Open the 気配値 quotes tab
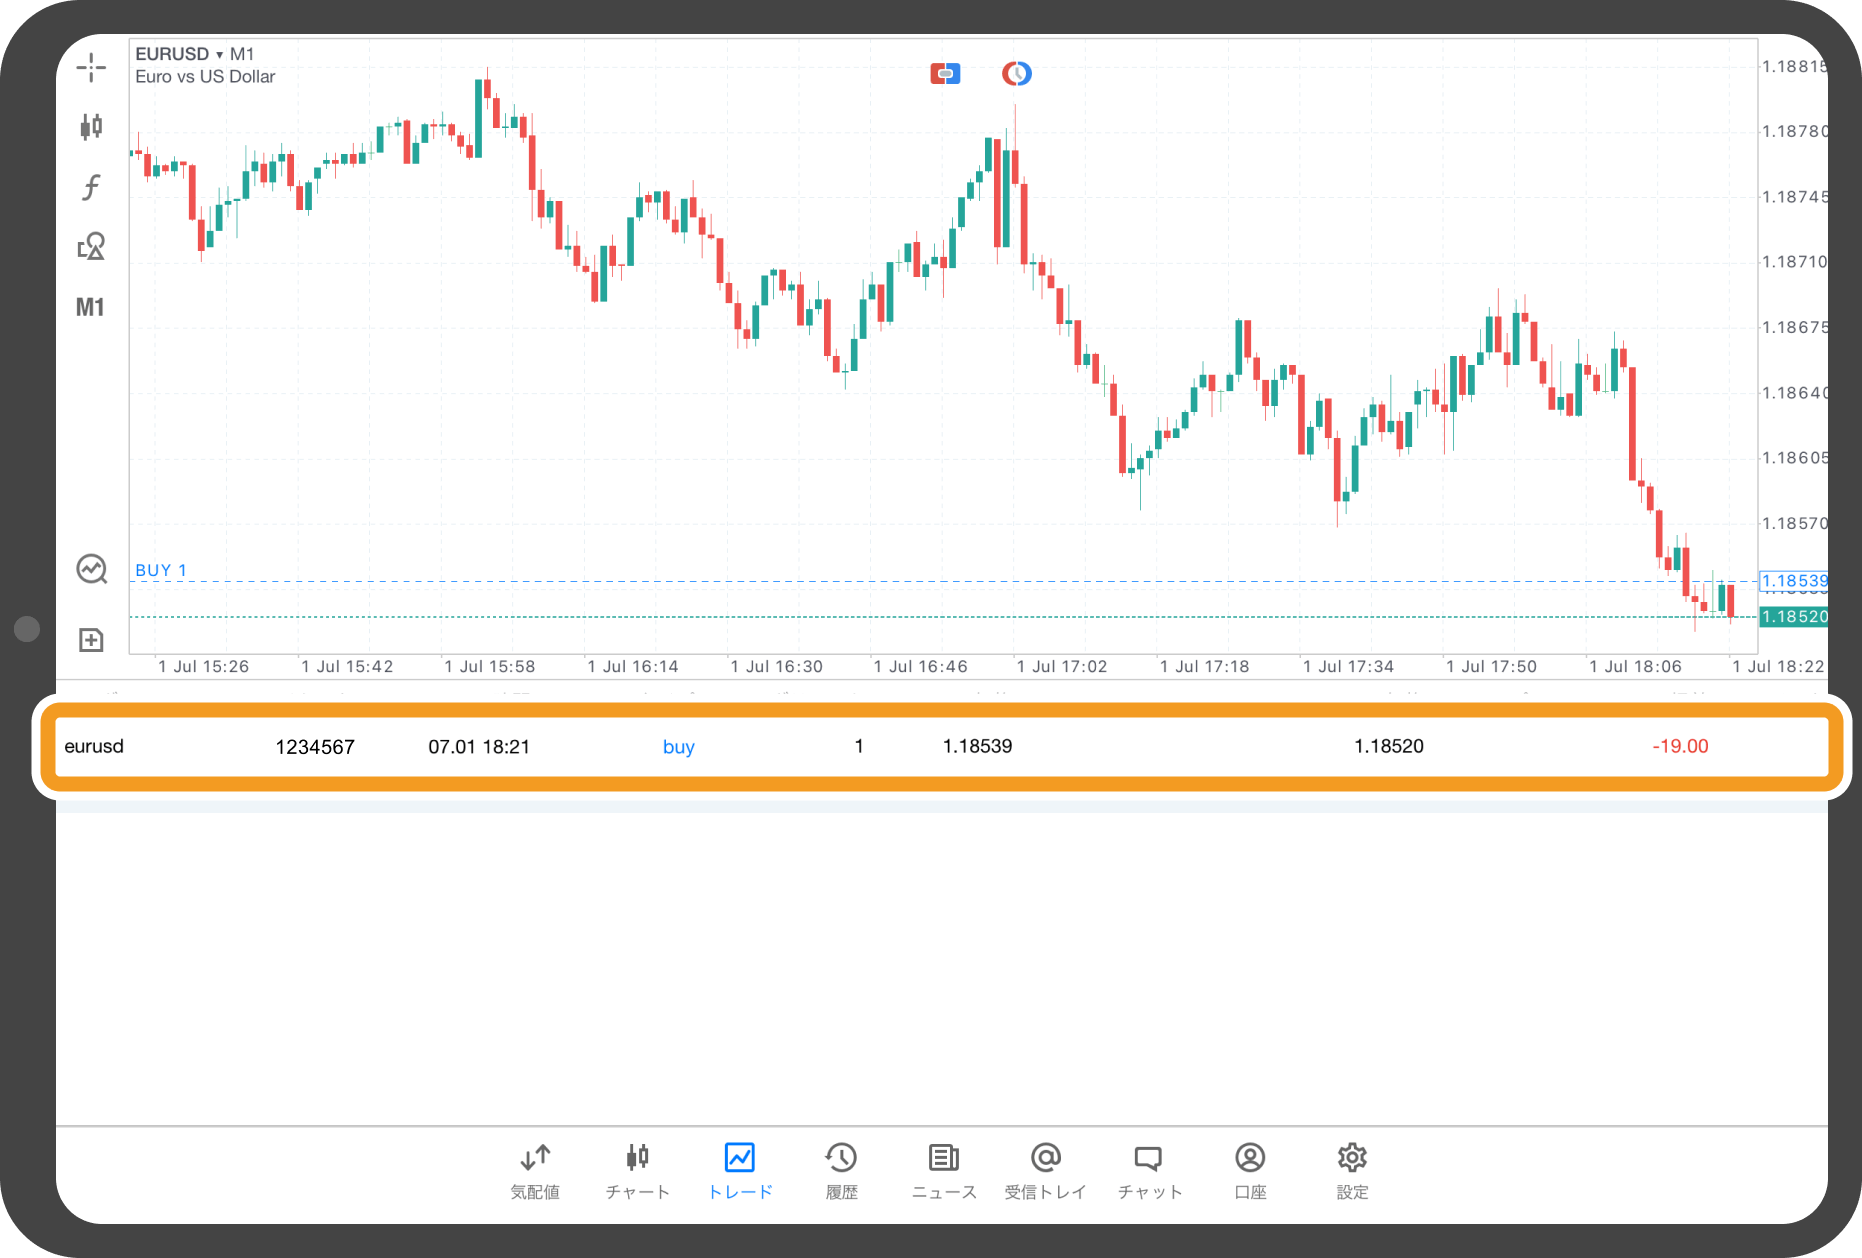Viewport: 1862px width, 1258px height. coord(535,1170)
